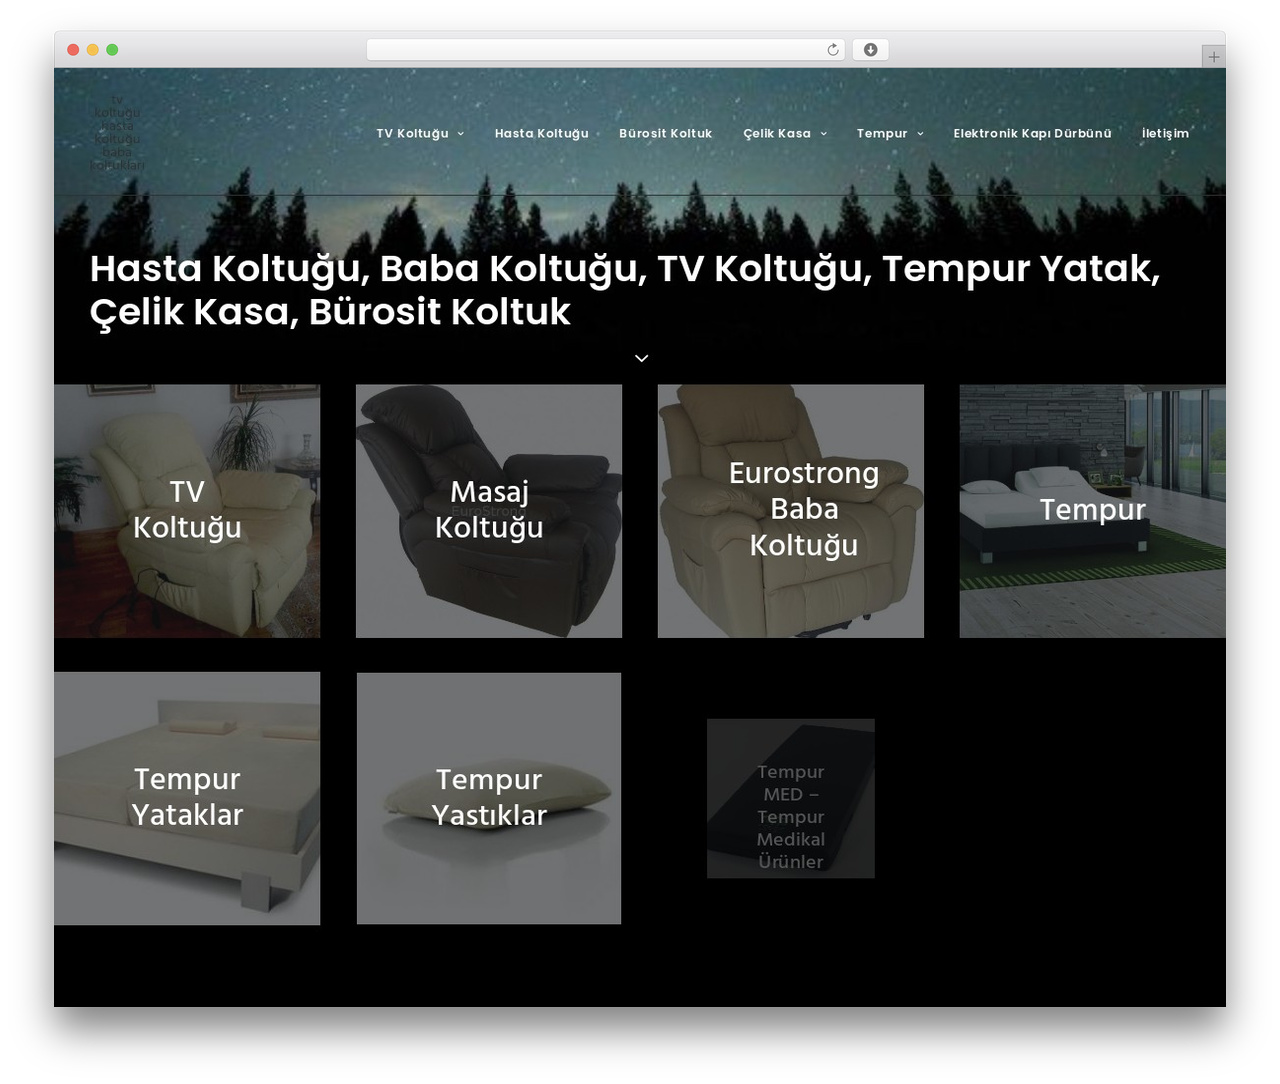Maximize the window with green button
The width and height of the screenshot is (1280, 1084).
click(x=112, y=50)
